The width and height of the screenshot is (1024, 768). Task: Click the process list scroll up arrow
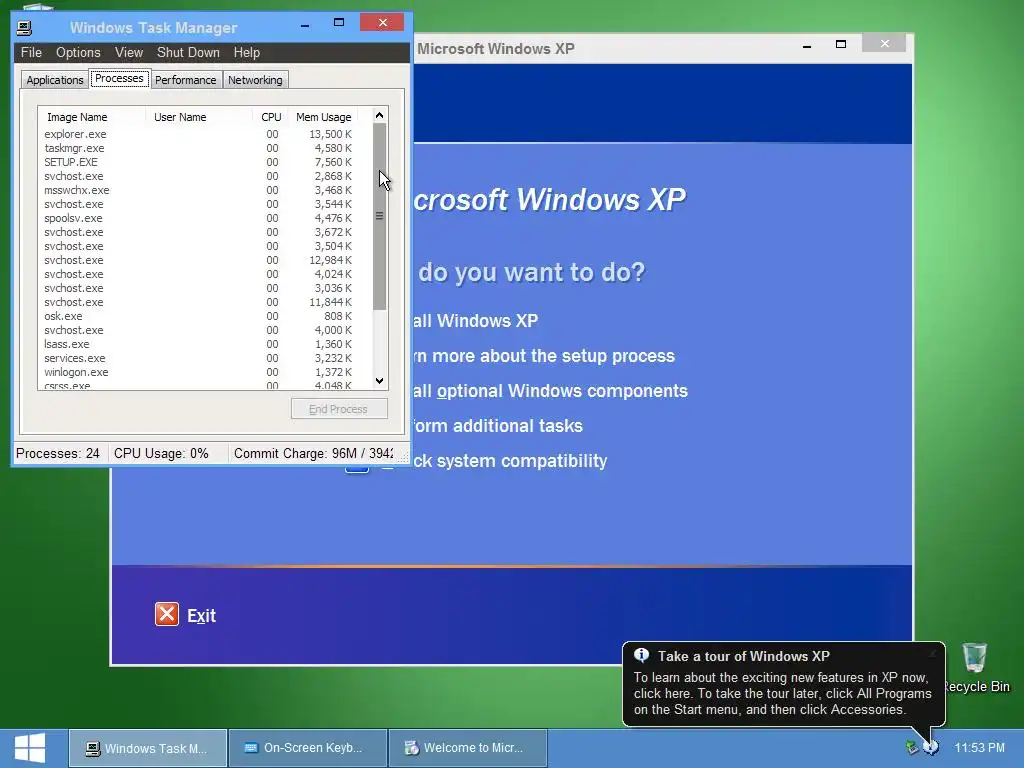coord(379,115)
